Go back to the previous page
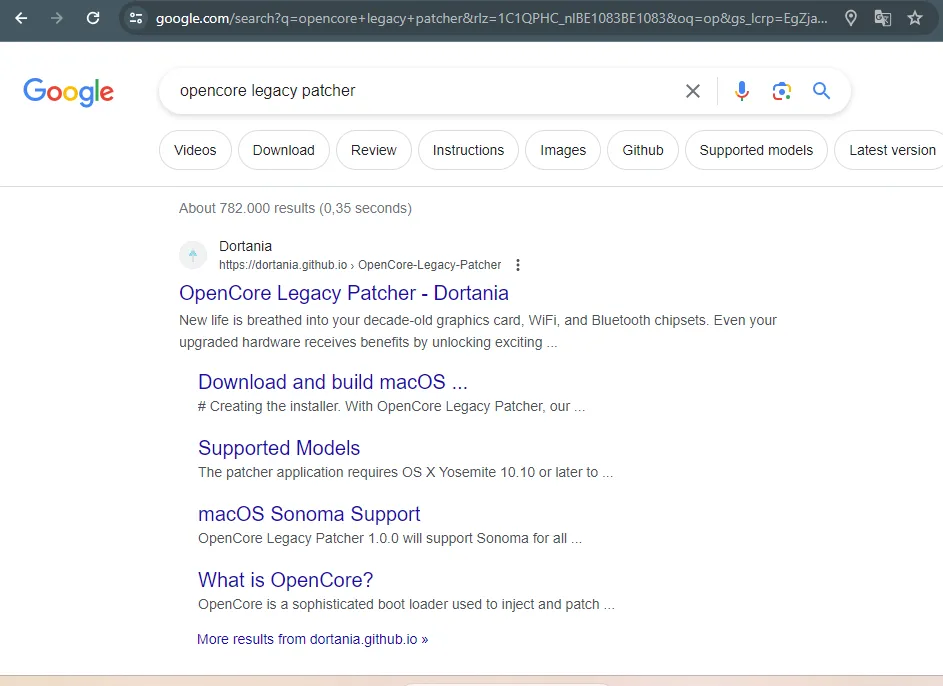 click(21, 19)
